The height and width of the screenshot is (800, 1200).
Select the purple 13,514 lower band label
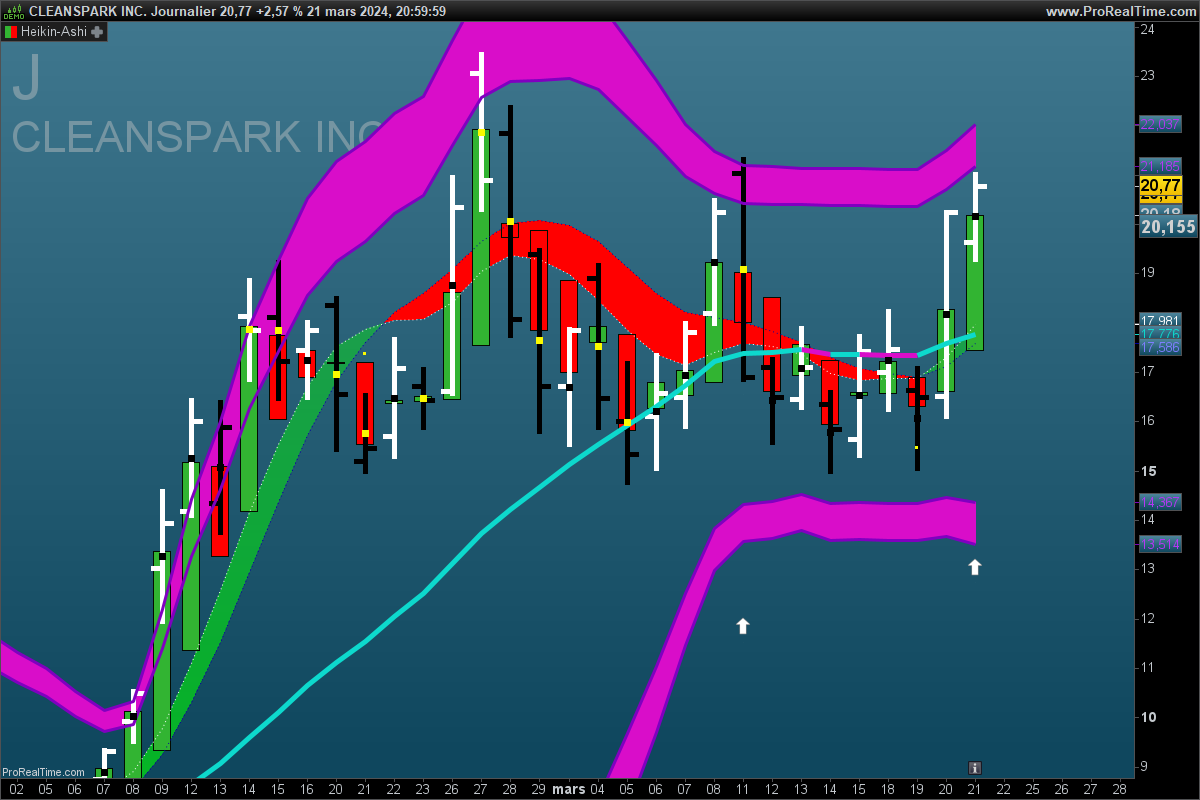point(1160,544)
